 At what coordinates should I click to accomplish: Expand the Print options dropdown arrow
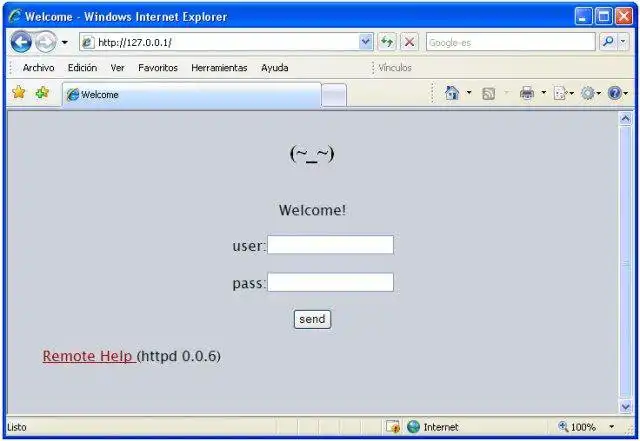pos(544,93)
